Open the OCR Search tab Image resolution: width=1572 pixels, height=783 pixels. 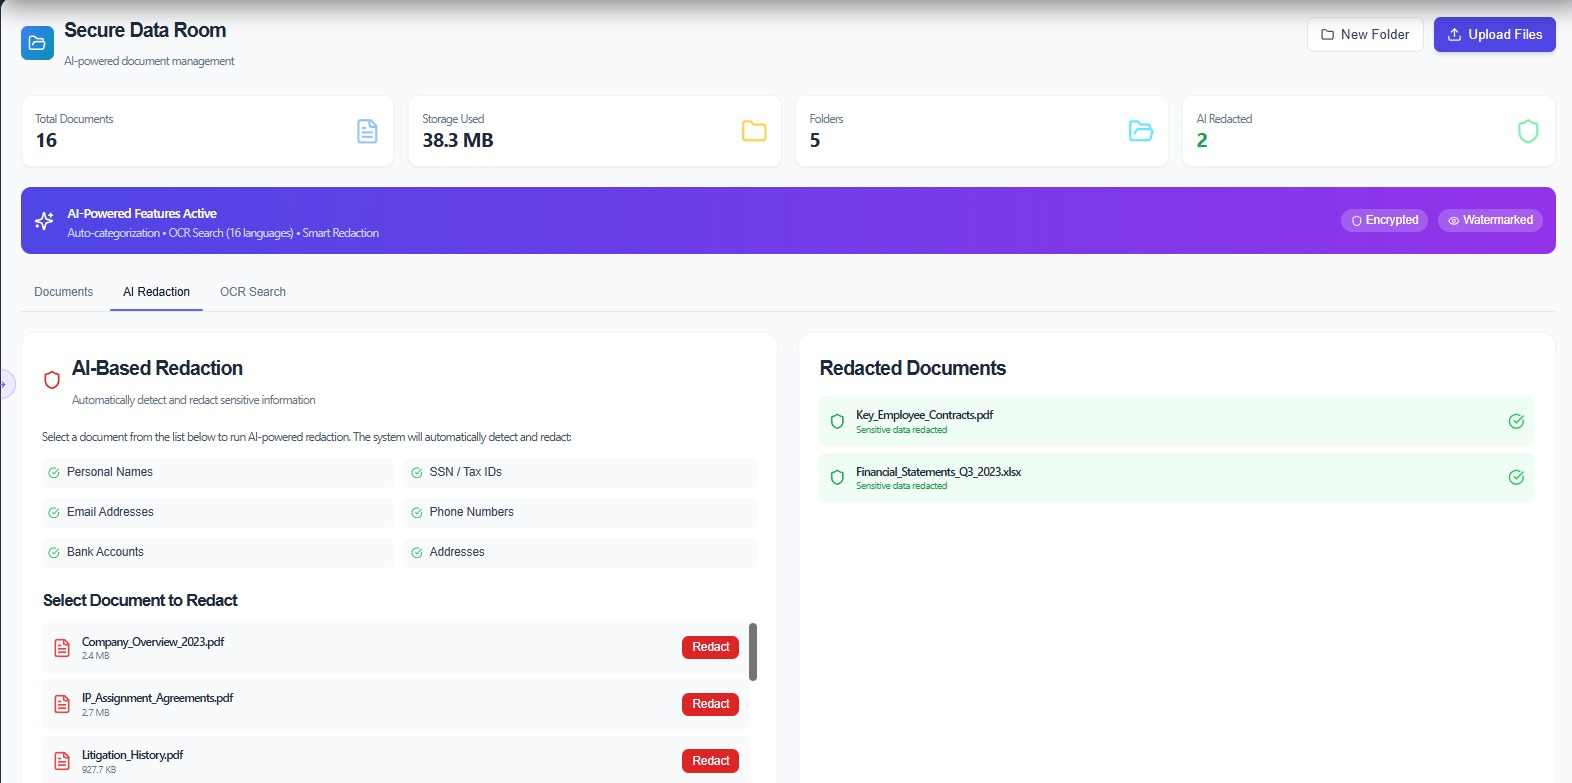point(253,292)
